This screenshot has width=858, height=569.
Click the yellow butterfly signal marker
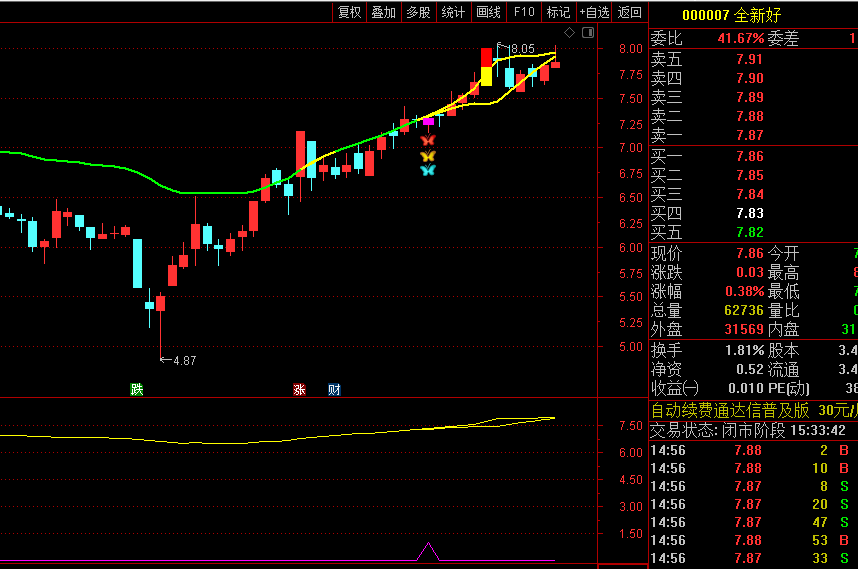point(428,156)
